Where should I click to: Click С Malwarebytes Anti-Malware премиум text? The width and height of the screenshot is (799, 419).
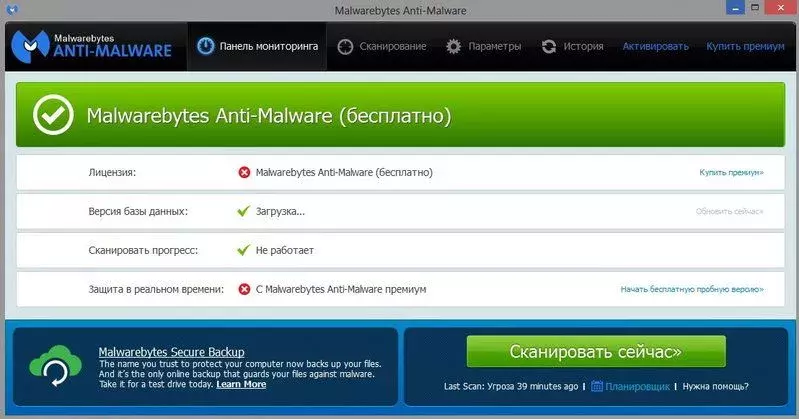[341, 289]
